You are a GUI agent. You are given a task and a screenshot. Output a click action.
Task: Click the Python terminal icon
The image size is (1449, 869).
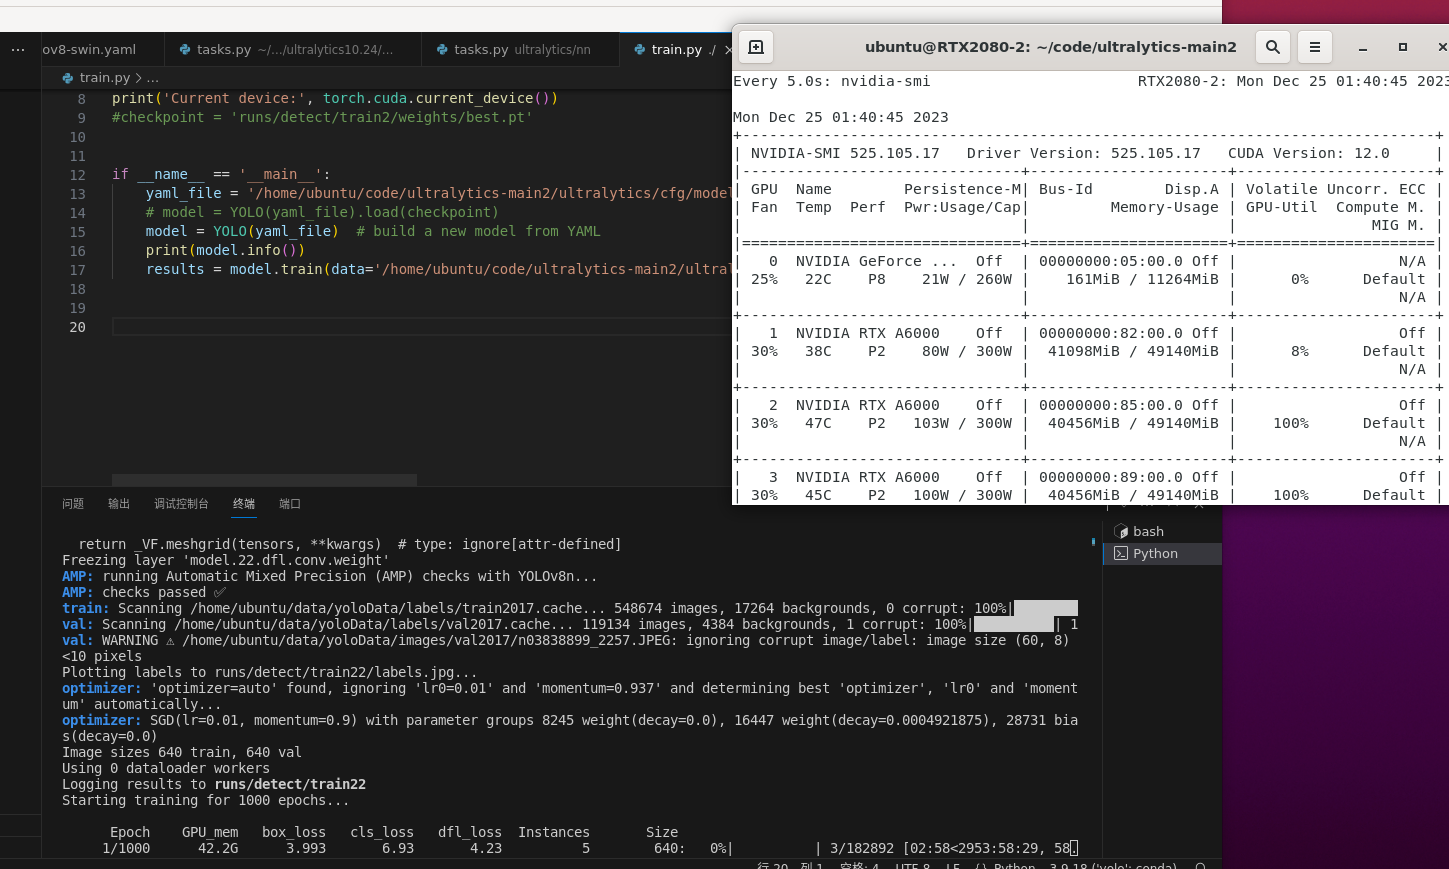coord(1121,553)
